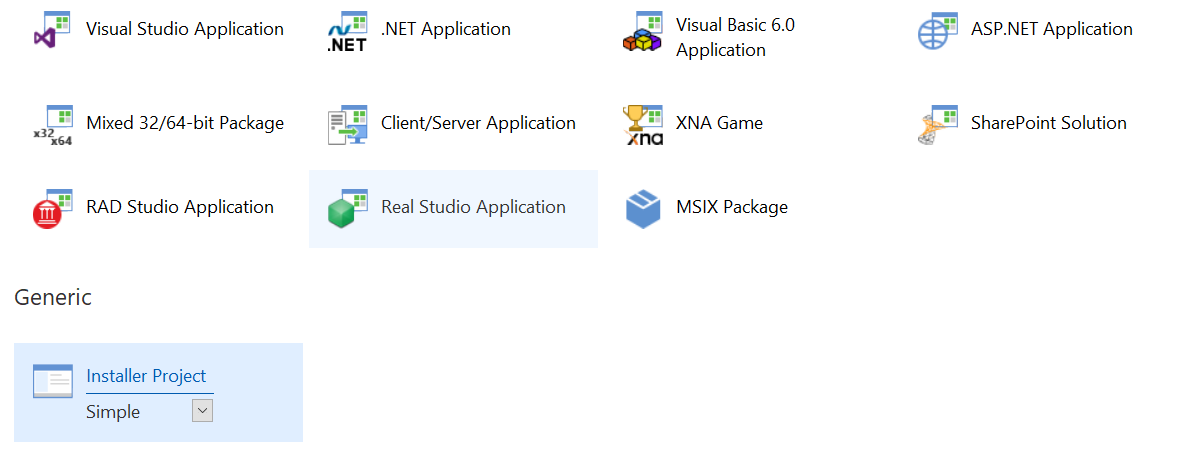The width and height of the screenshot is (1197, 454).
Task: Choose the Visual Basic 6.0 colored blocks icon
Action: click(x=642, y=31)
